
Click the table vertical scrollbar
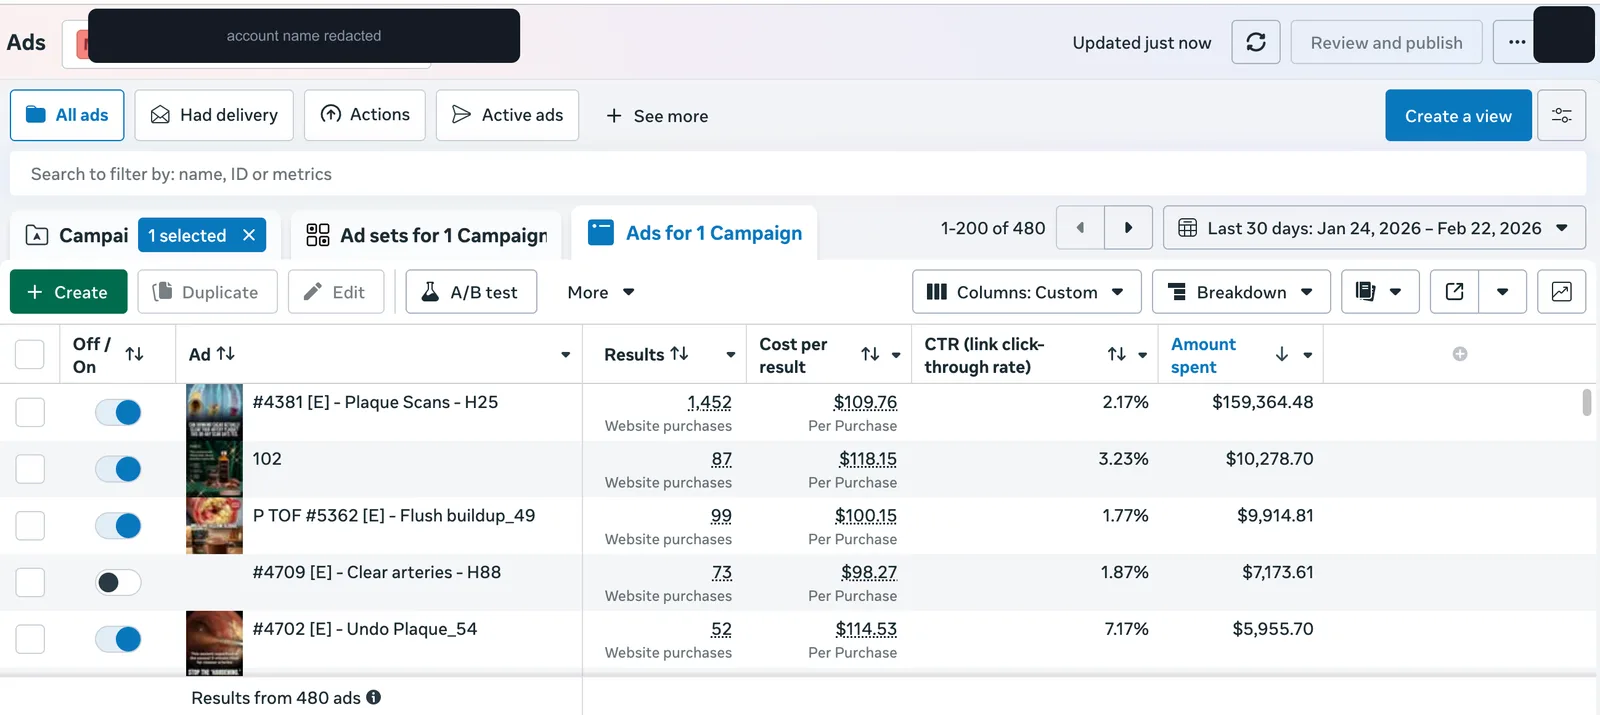(1587, 402)
